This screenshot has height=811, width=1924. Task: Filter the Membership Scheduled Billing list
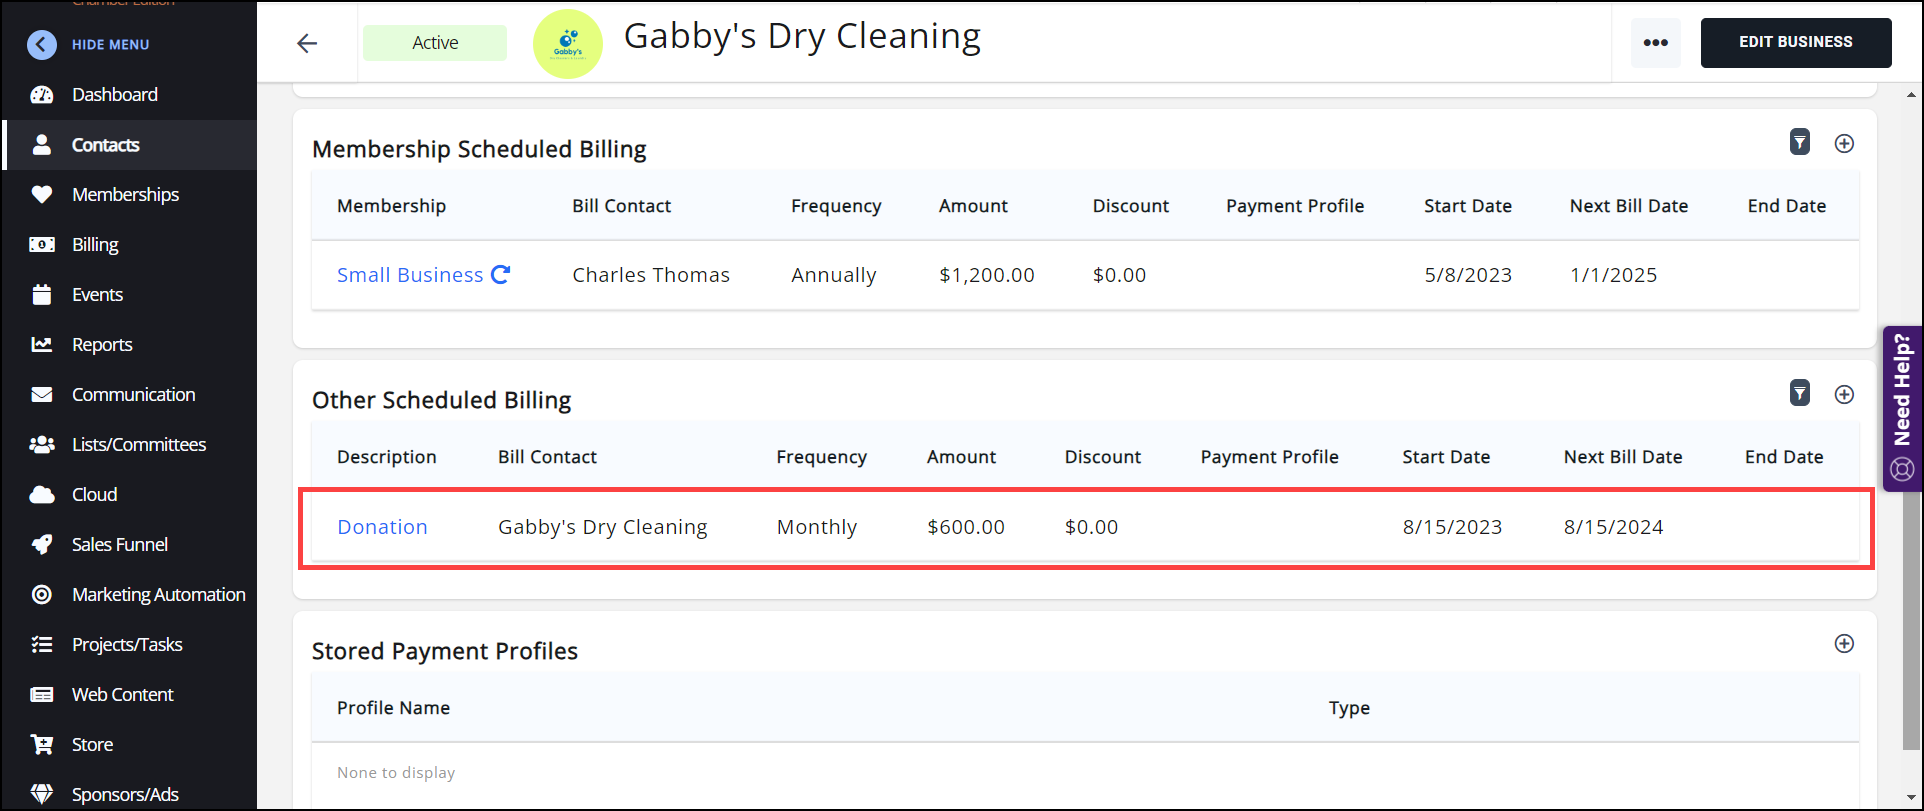click(1799, 143)
